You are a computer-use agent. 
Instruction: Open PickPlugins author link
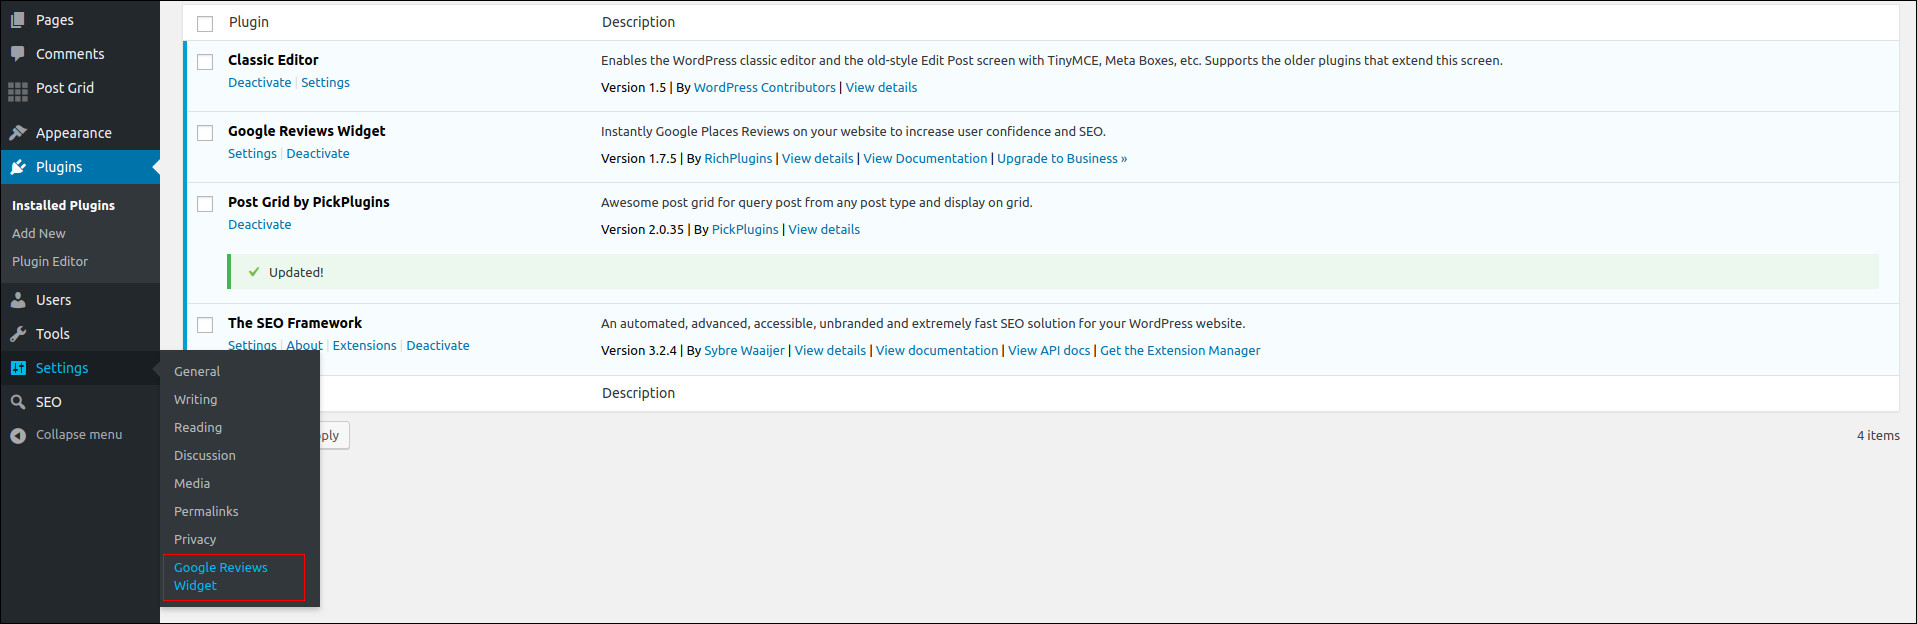point(745,230)
